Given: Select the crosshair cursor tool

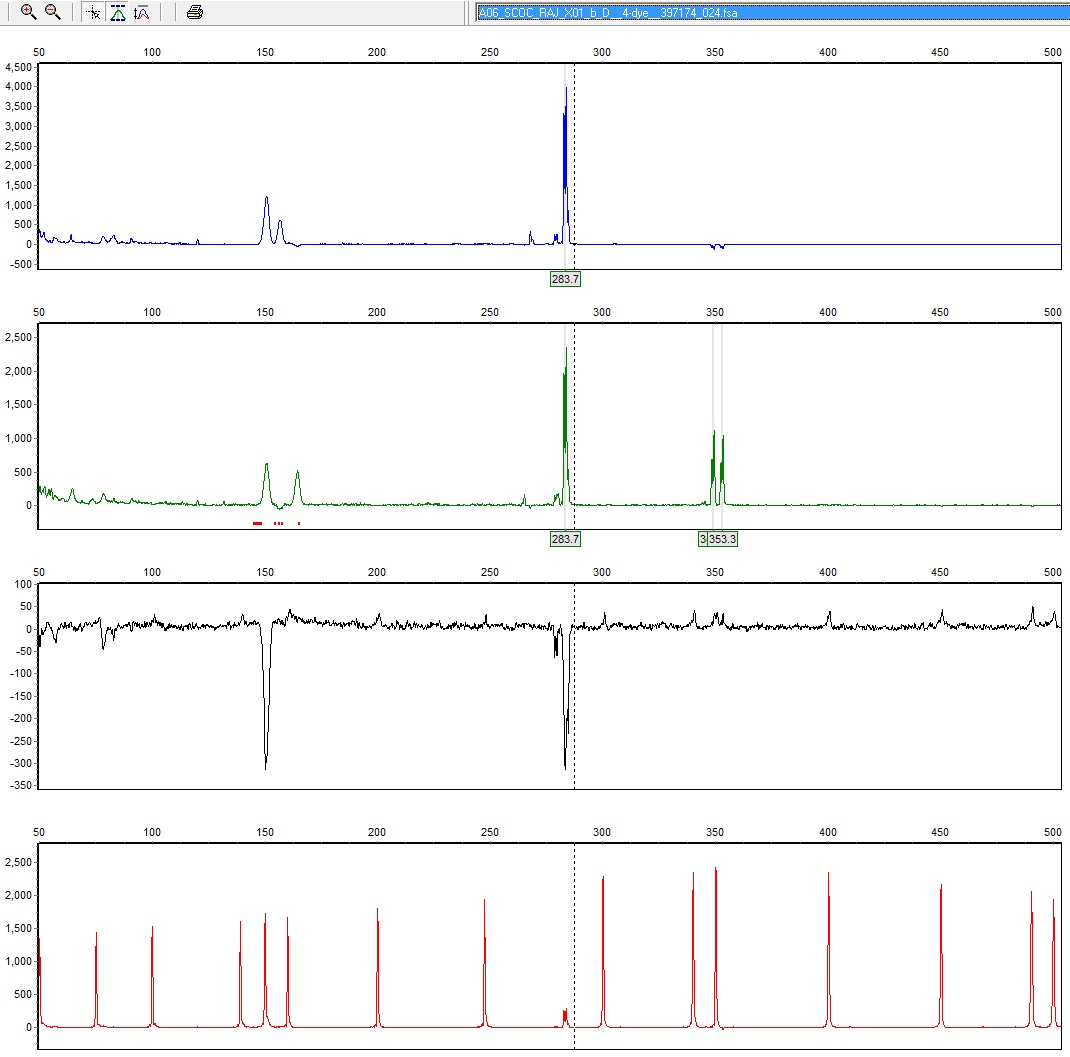Looking at the screenshot, I should [93, 12].
